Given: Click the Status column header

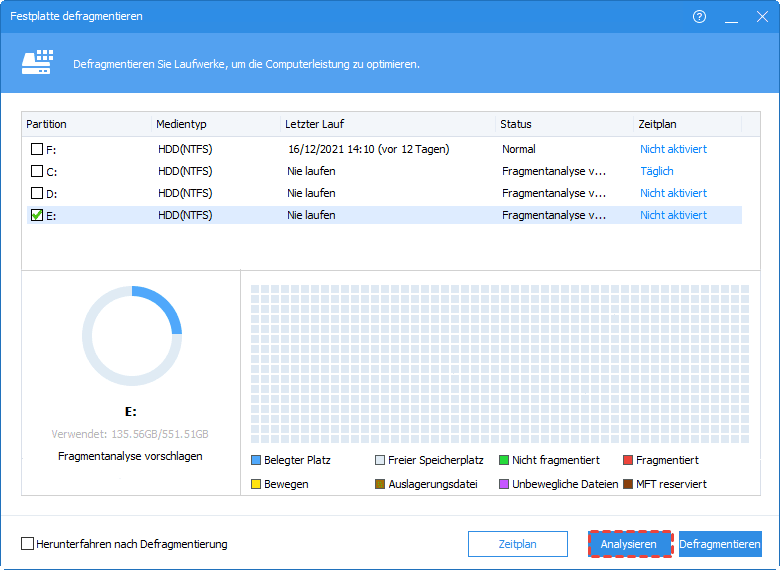Looking at the screenshot, I should (x=516, y=124).
